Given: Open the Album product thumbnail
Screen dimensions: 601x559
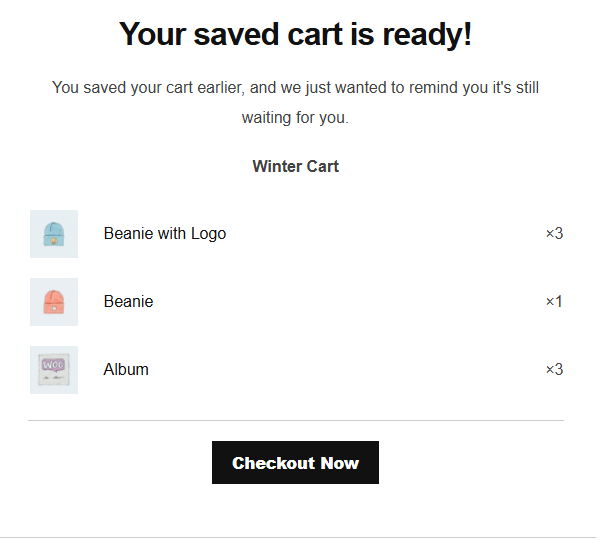Looking at the screenshot, I should [x=54, y=370].
